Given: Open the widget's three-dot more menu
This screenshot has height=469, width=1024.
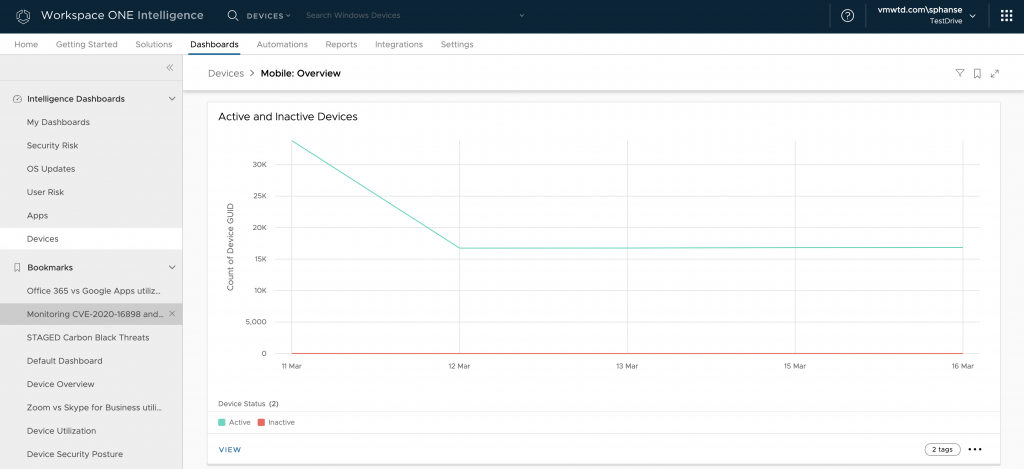Looking at the screenshot, I should pos(975,450).
